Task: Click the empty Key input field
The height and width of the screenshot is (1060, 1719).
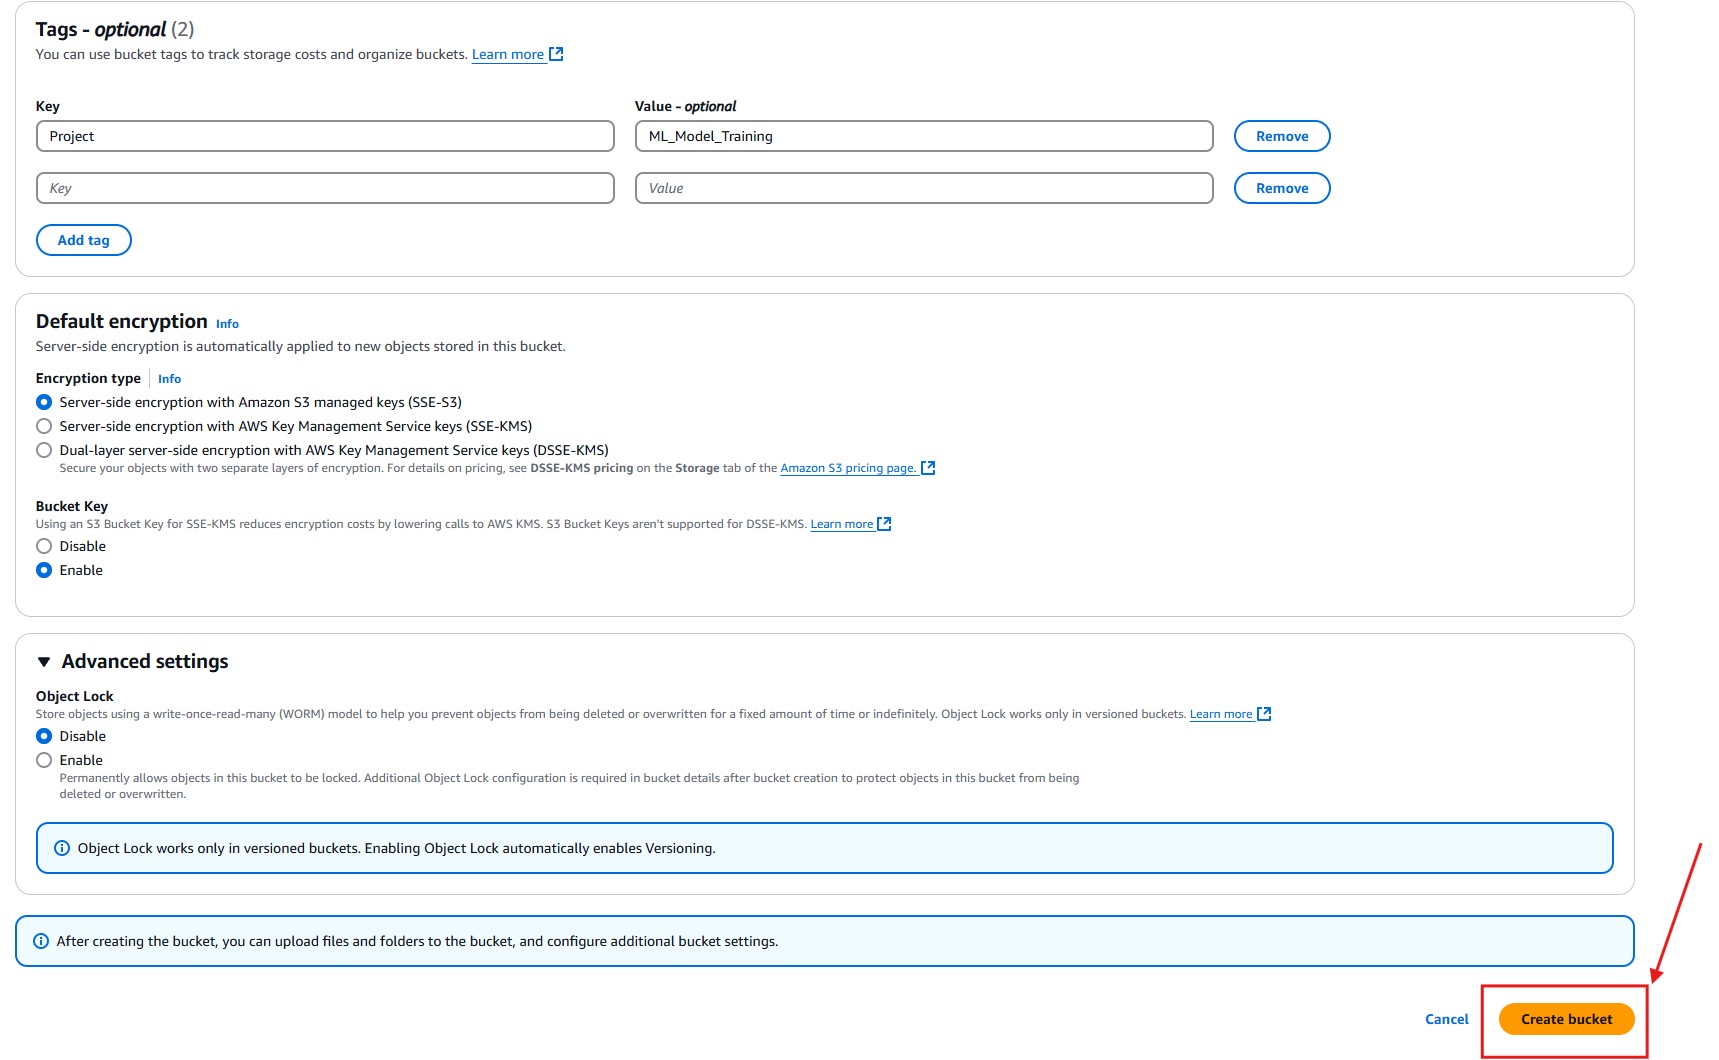Action: click(325, 188)
